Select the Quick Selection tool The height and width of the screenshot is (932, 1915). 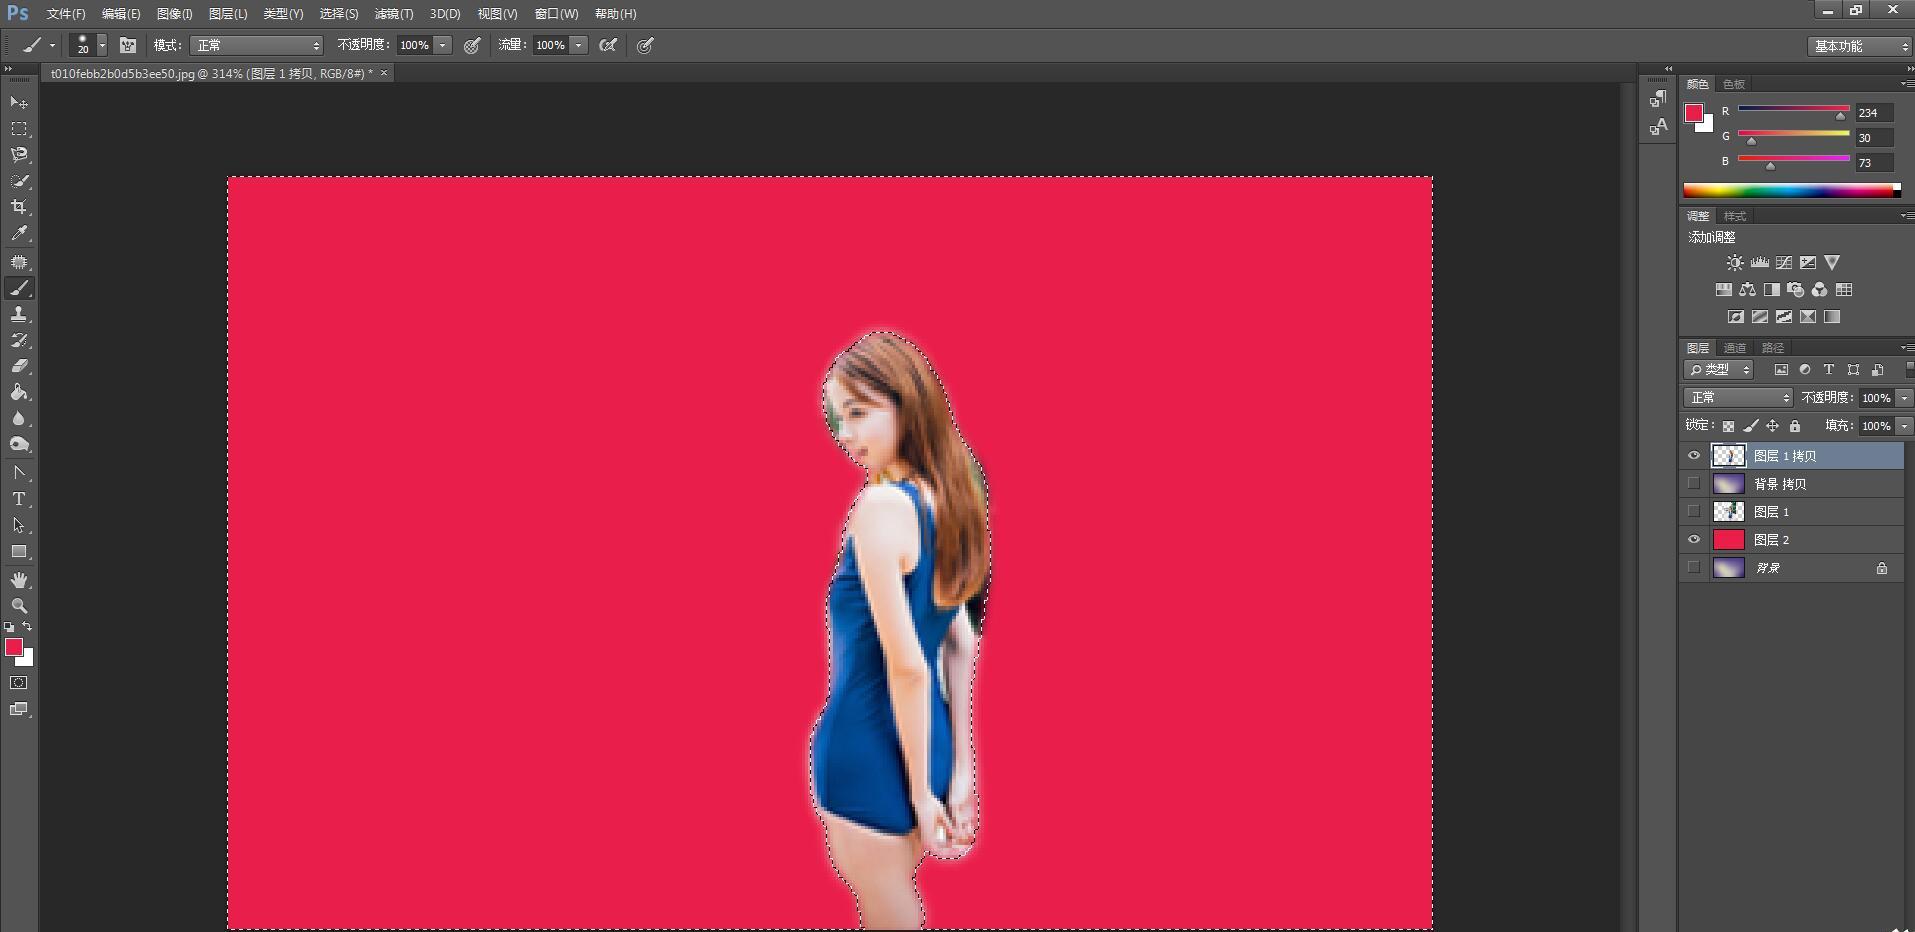[x=19, y=181]
